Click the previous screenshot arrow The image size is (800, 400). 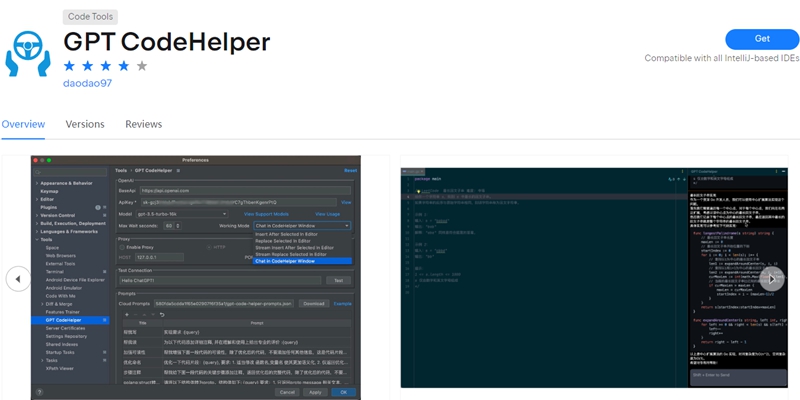coord(18,279)
